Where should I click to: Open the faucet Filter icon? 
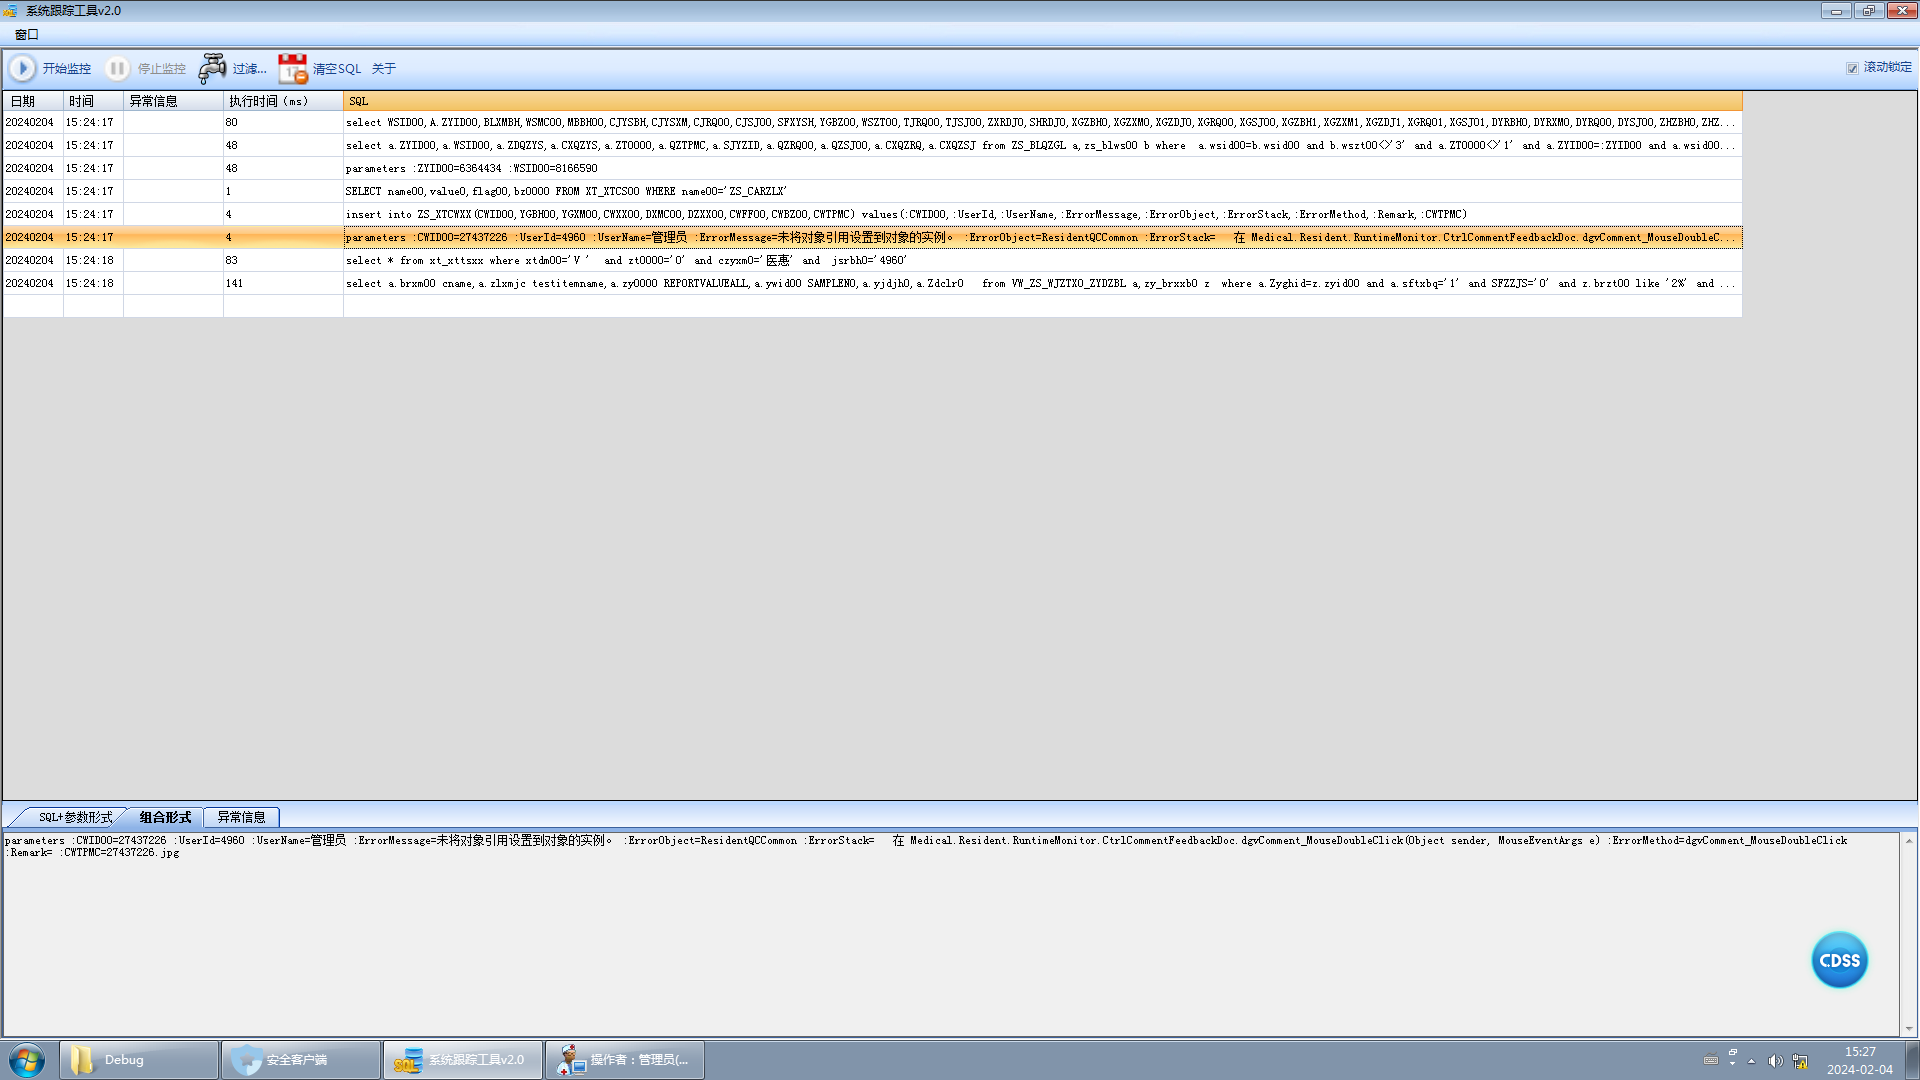212,68
